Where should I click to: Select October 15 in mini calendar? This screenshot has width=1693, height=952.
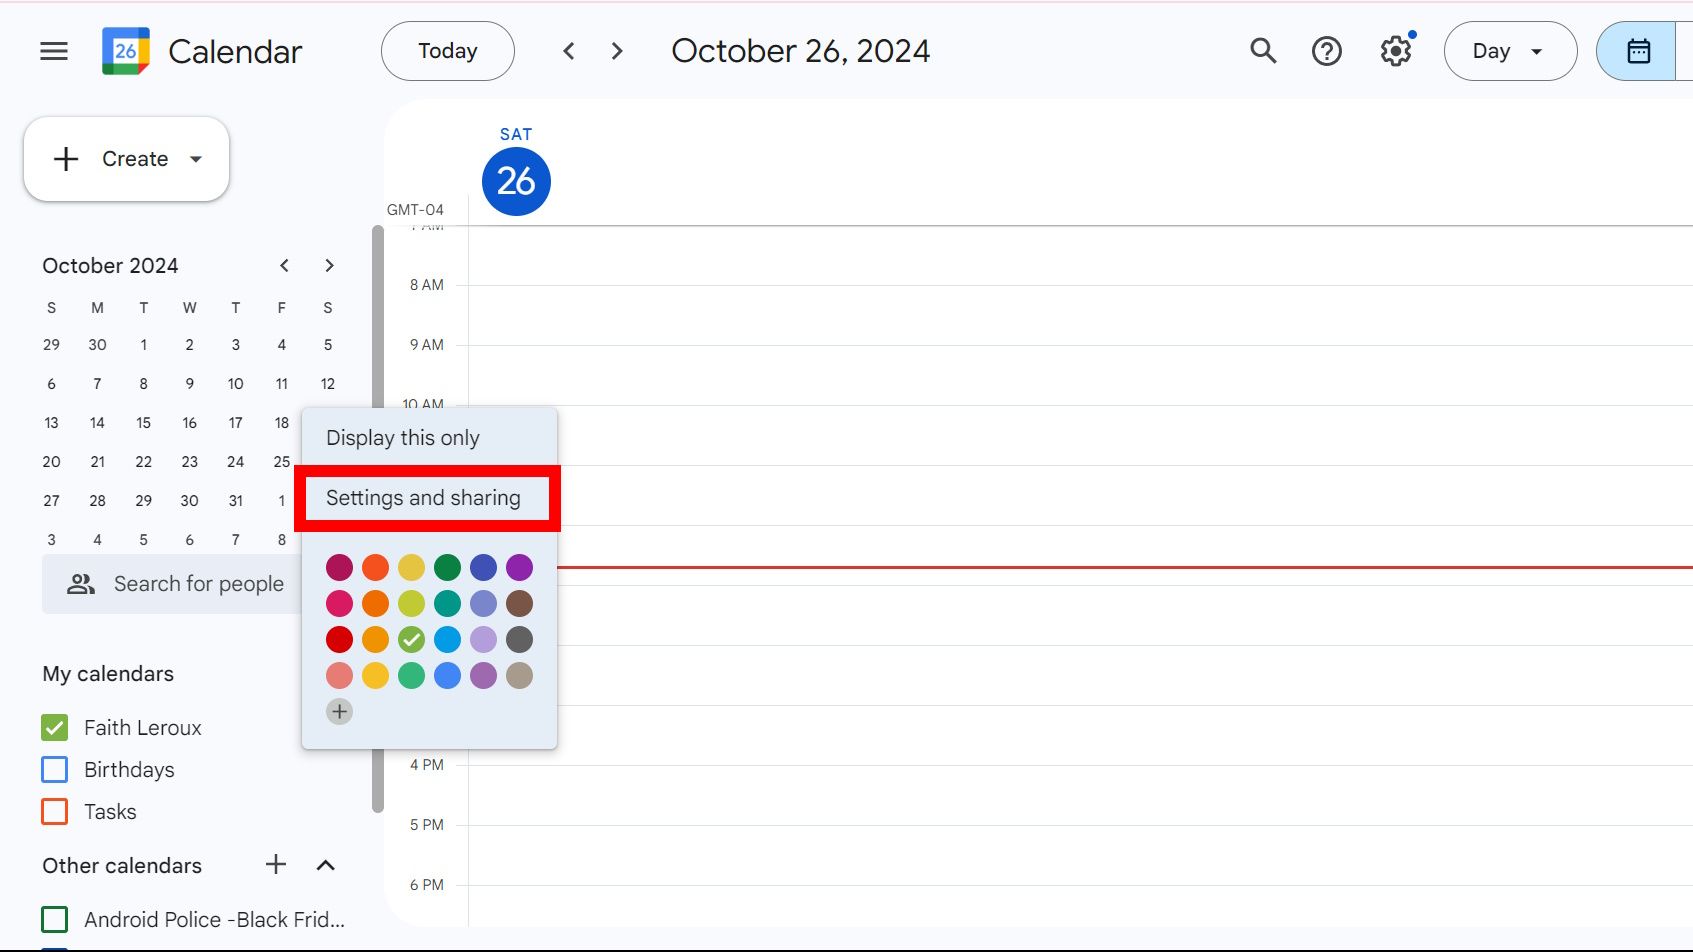coord(143,423)
